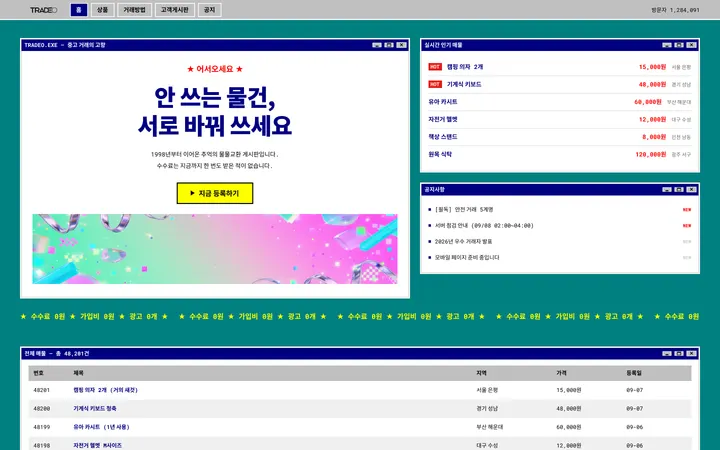Minimize the 전체 매물 window

667,354
